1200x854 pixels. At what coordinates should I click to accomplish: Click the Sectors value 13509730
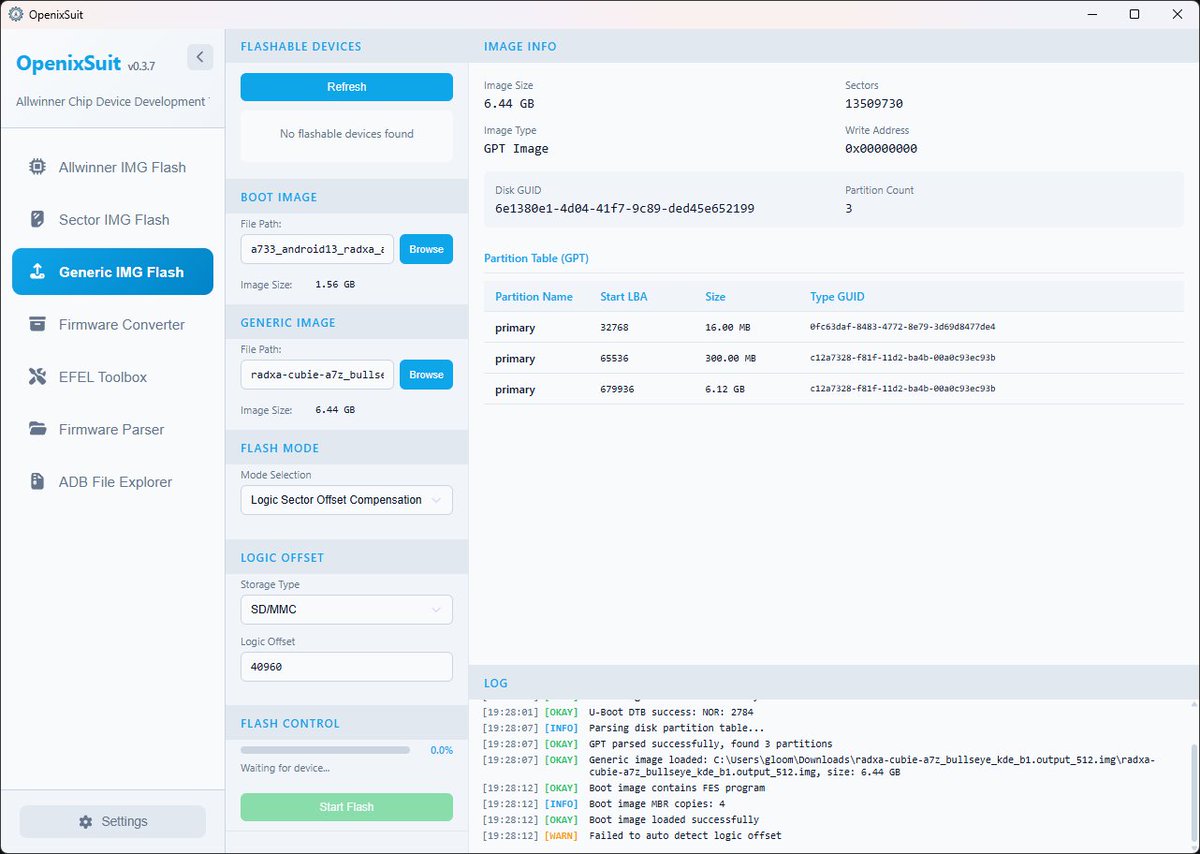click(874, 104)
